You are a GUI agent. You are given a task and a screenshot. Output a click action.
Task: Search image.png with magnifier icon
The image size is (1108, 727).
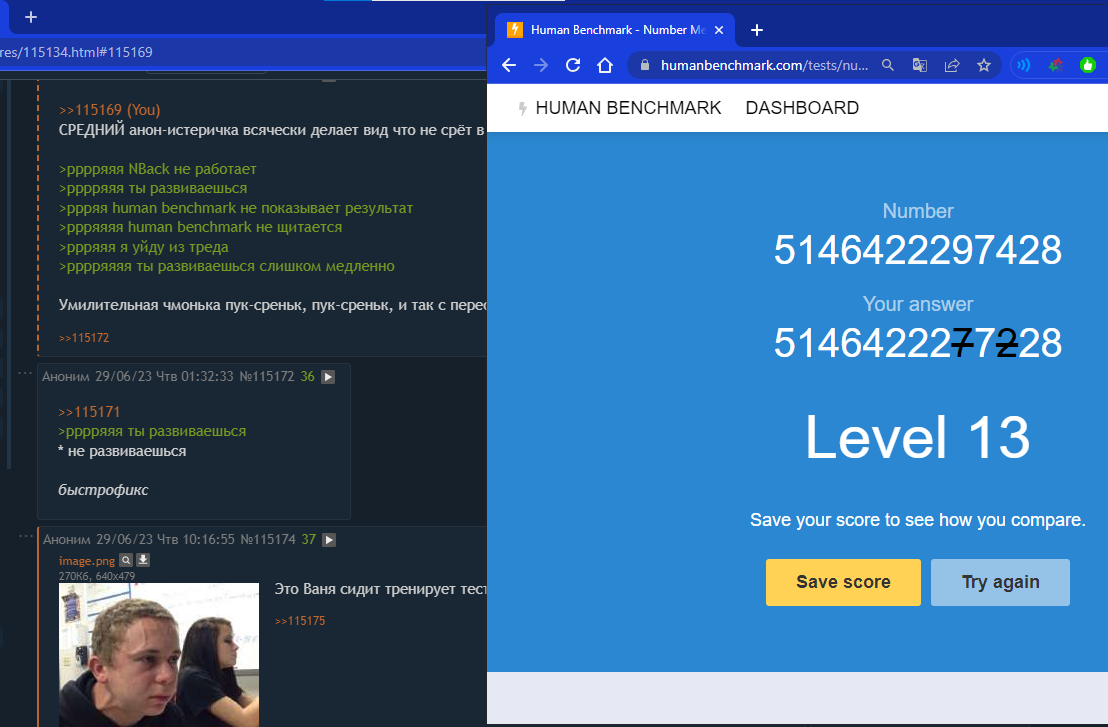(x=126, y=560)
